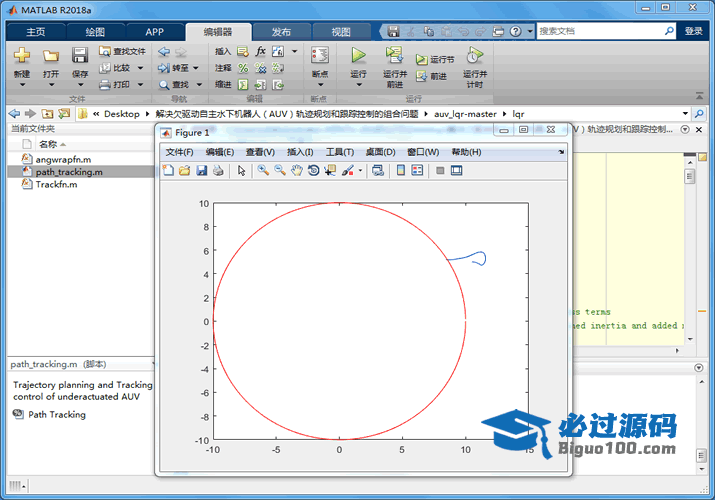Click Run Section (运行节)

coord(435,60)
